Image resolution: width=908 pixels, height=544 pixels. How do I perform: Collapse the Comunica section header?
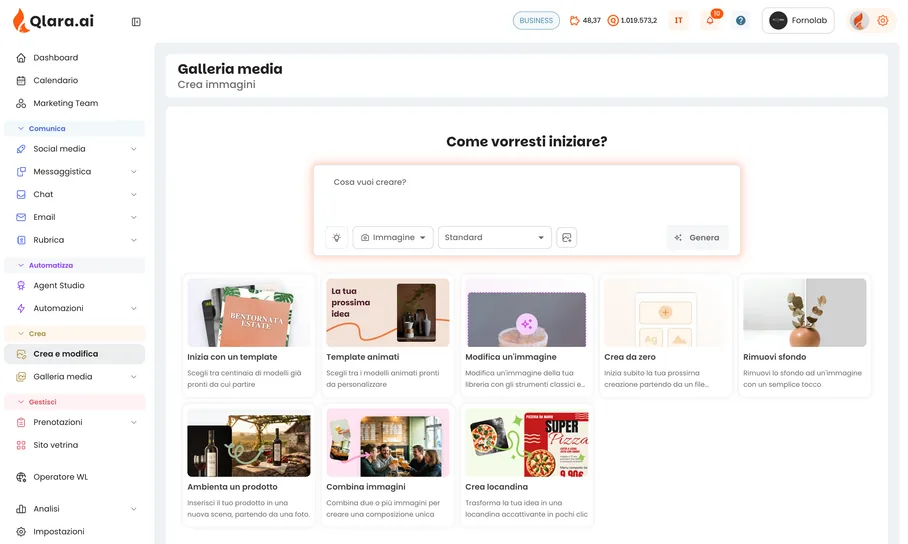(x=75, y=129)
